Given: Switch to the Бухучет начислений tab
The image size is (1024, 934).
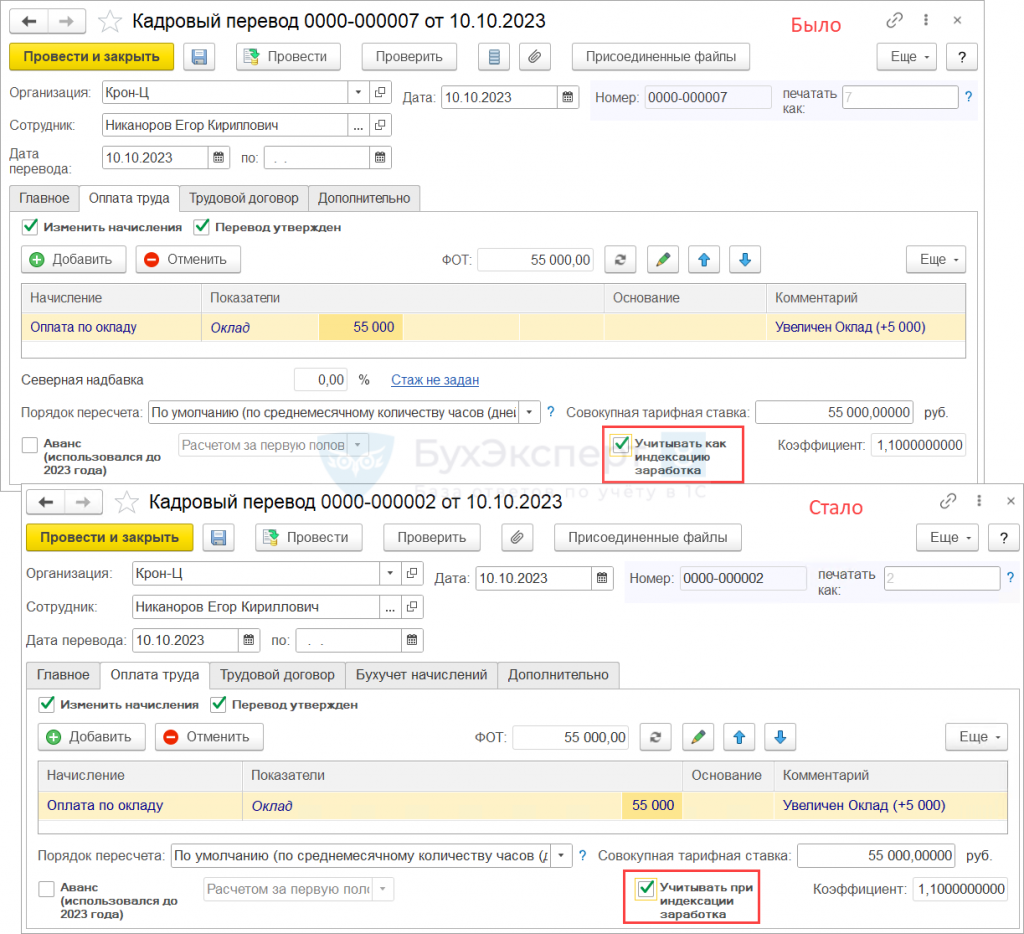Looking at the screenshot, I should coord(421,675).
